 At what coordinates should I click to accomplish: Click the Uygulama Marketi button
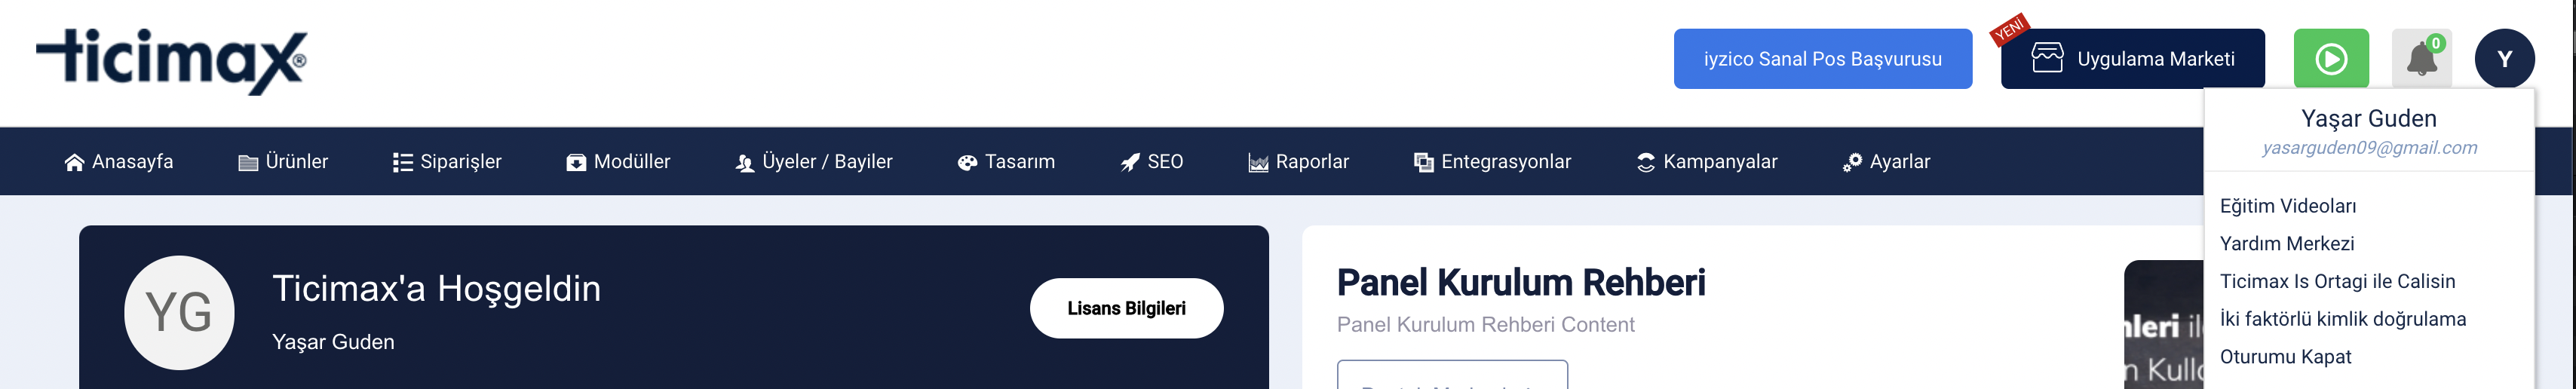[2132, 59]
